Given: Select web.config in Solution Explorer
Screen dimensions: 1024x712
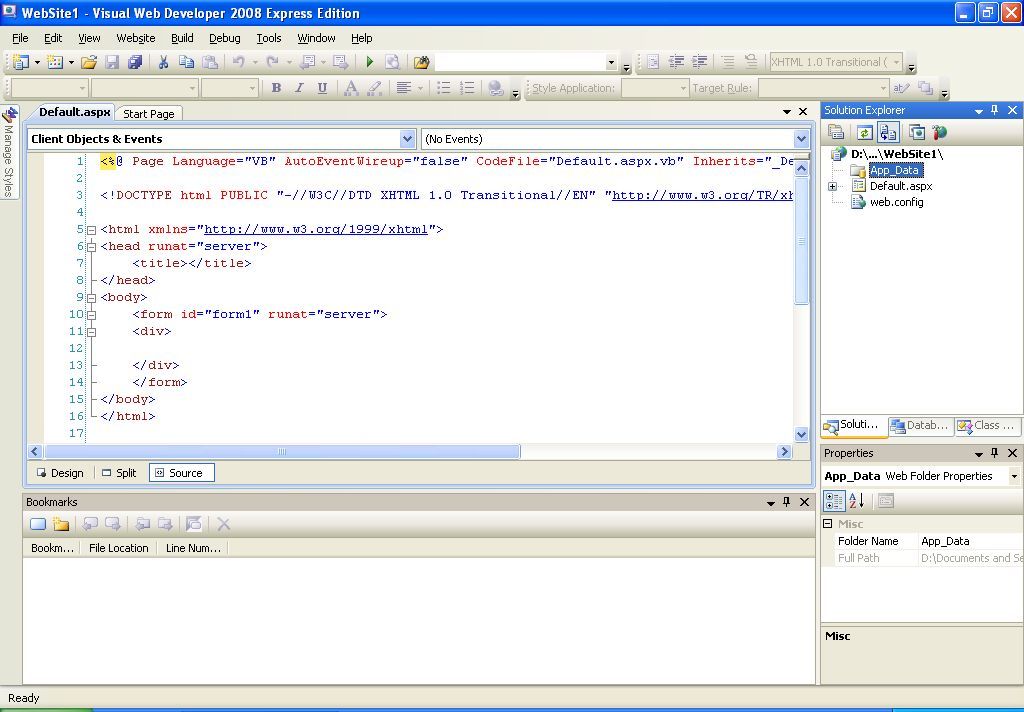Looking at the screenshot, I should pos(896,202).
